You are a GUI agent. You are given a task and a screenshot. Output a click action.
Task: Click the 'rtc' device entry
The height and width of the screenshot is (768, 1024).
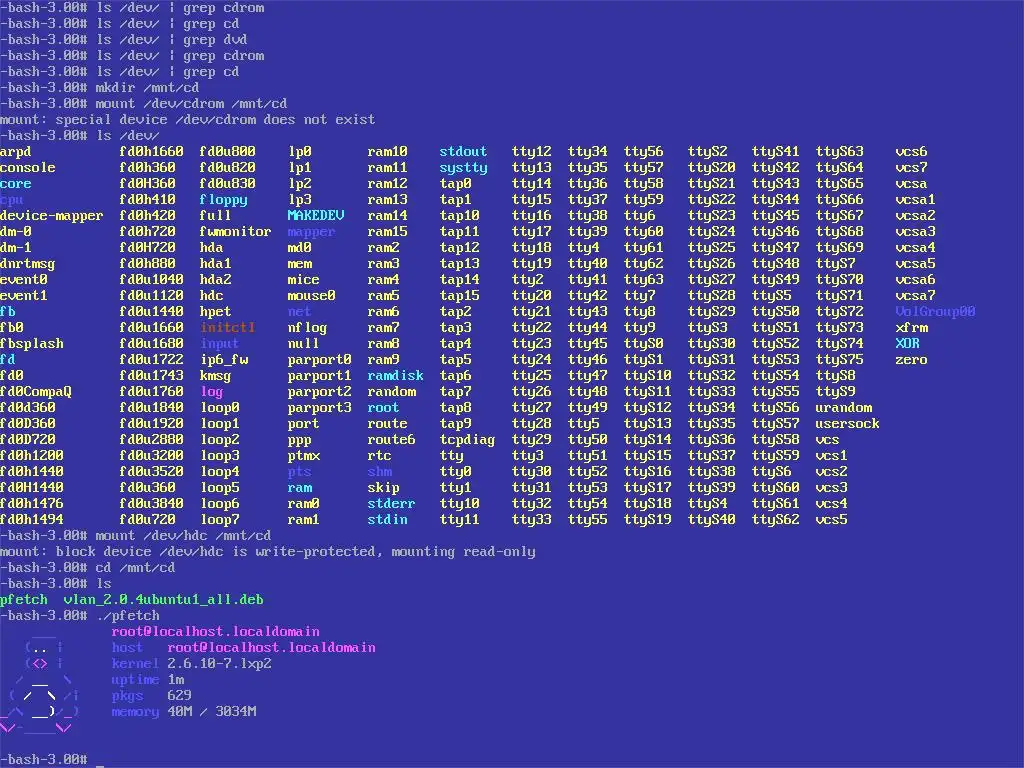(379, 456)
